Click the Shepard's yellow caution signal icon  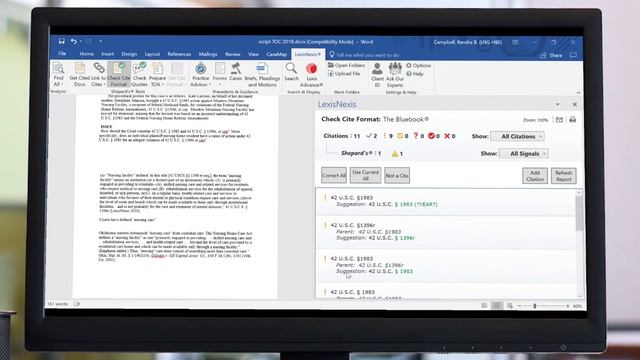394,154
